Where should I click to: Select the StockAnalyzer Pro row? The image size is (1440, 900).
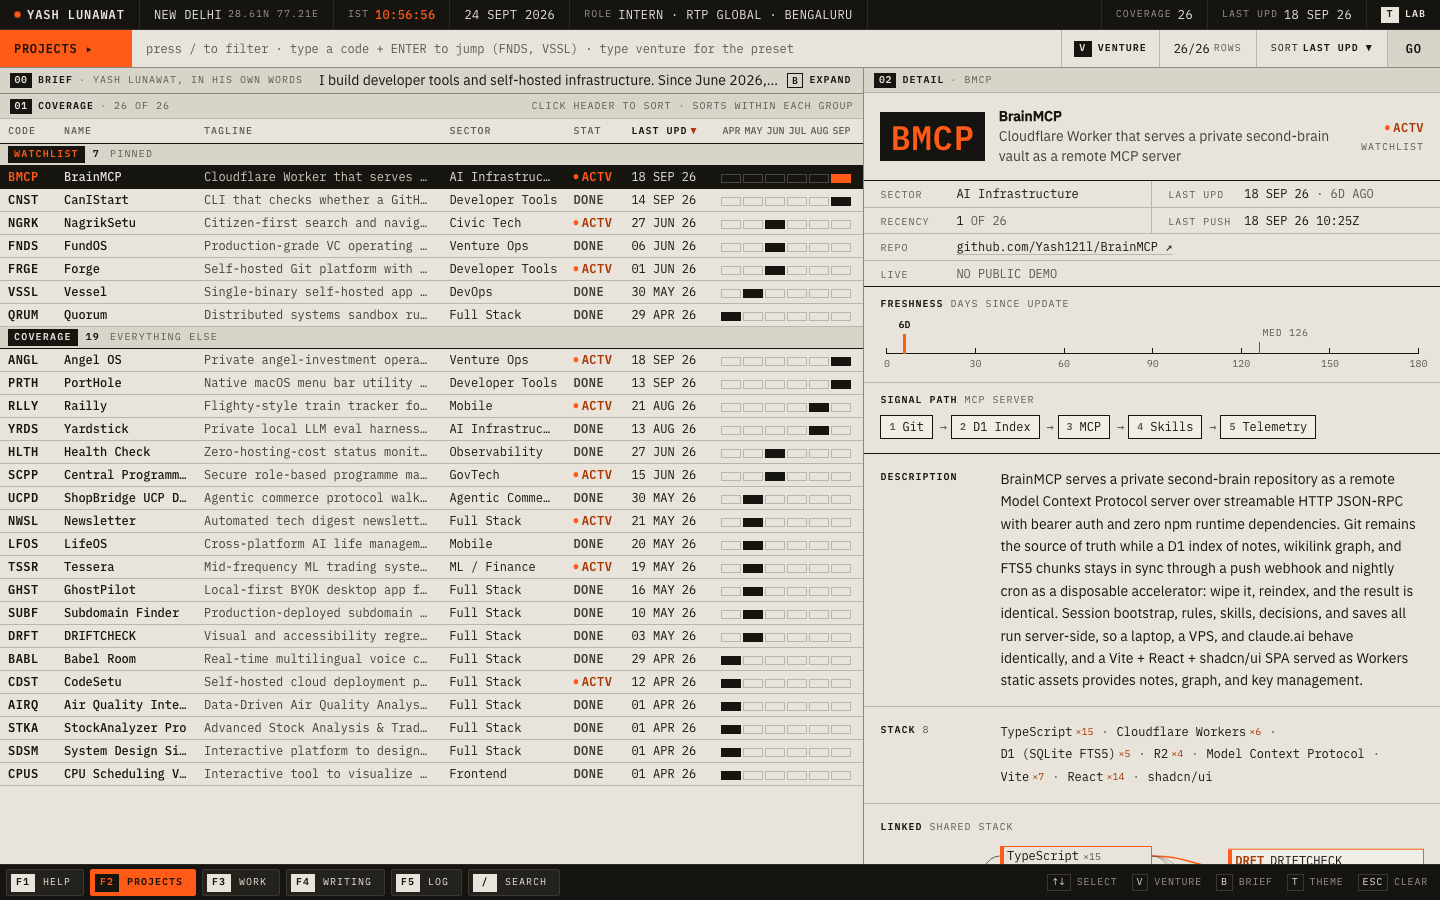click(431, 728)
